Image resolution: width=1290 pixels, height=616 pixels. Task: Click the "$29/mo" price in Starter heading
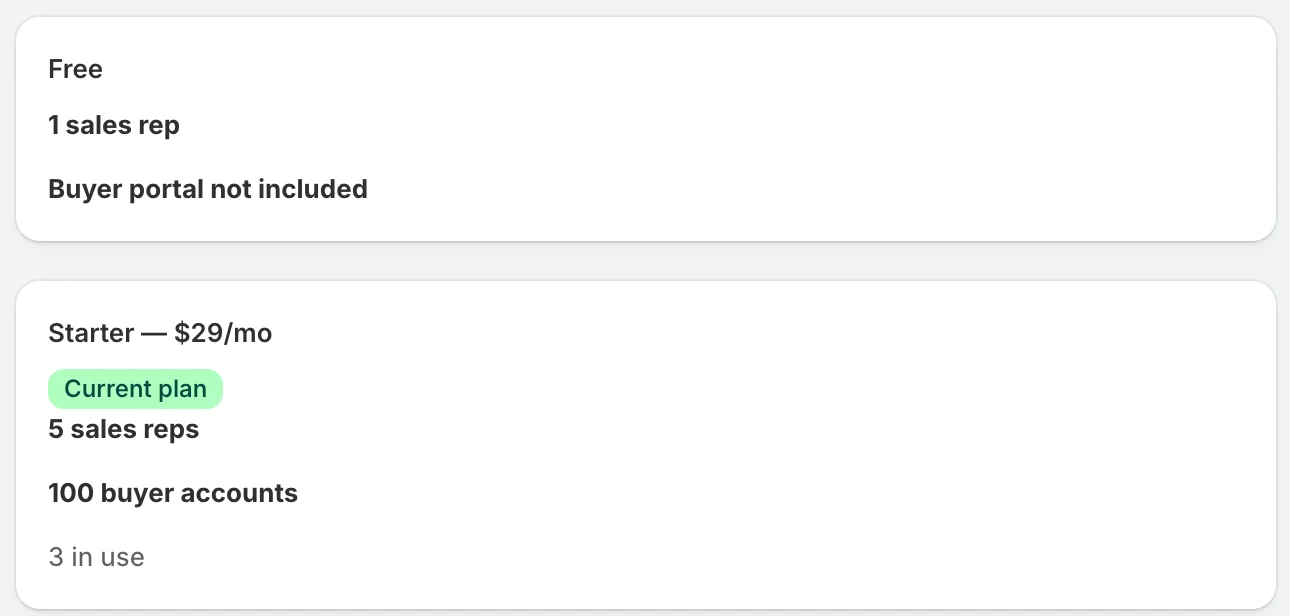point(223,333)
